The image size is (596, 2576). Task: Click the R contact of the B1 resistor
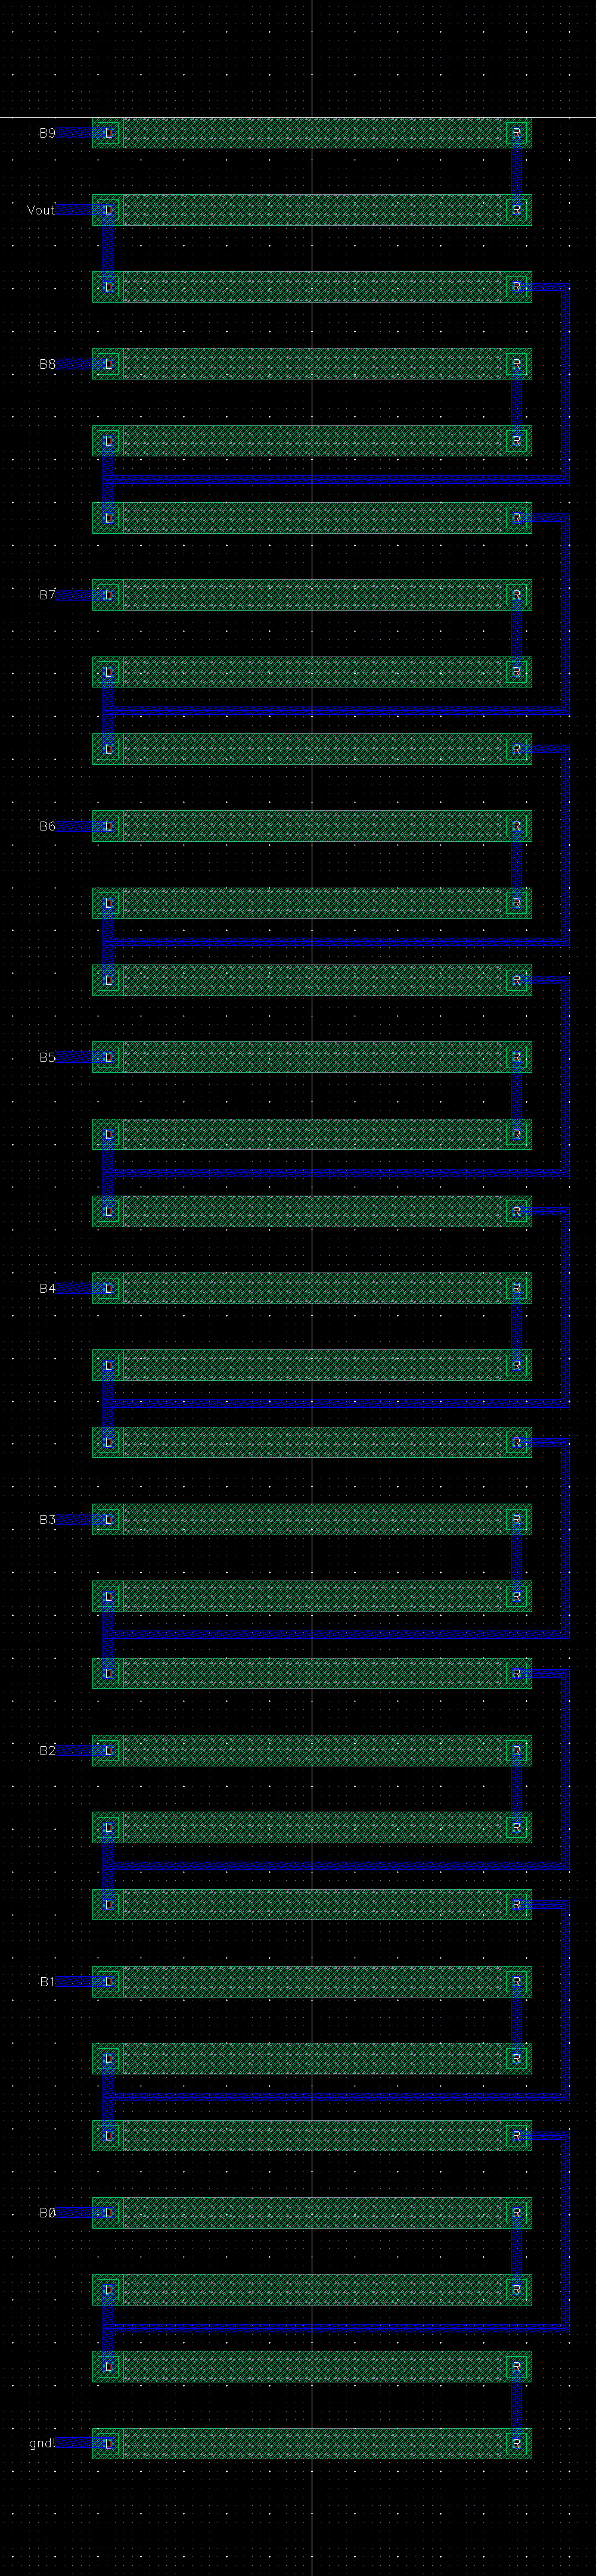pos(516,1981)
